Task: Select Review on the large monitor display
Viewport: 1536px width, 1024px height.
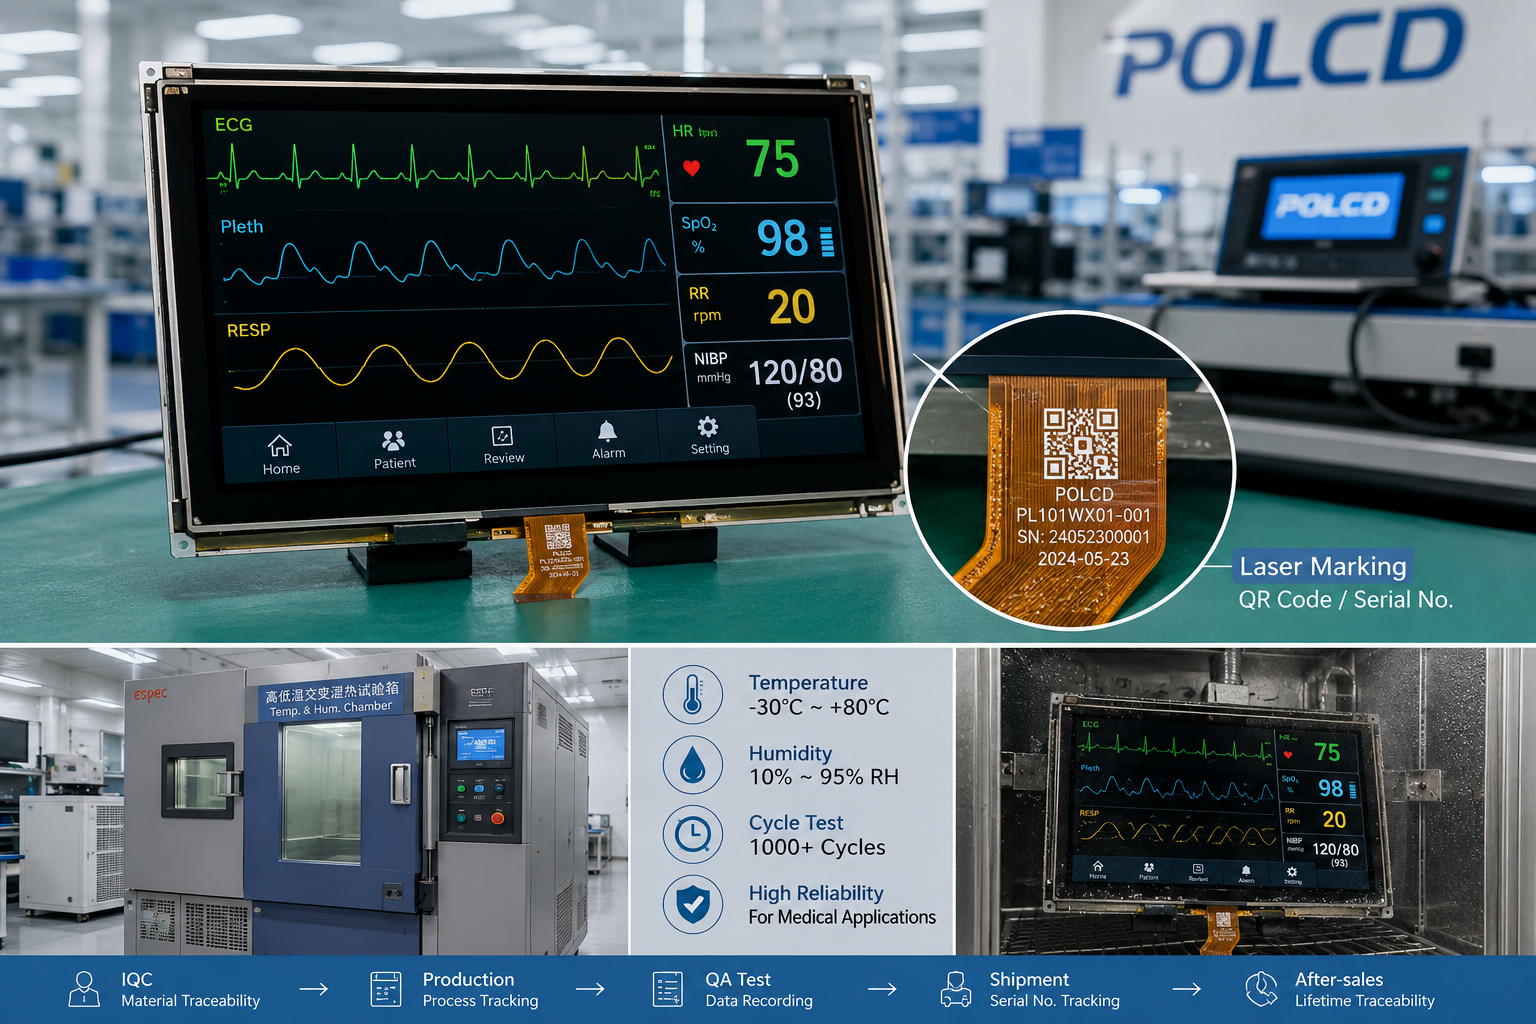Action: tap(503, 445)
